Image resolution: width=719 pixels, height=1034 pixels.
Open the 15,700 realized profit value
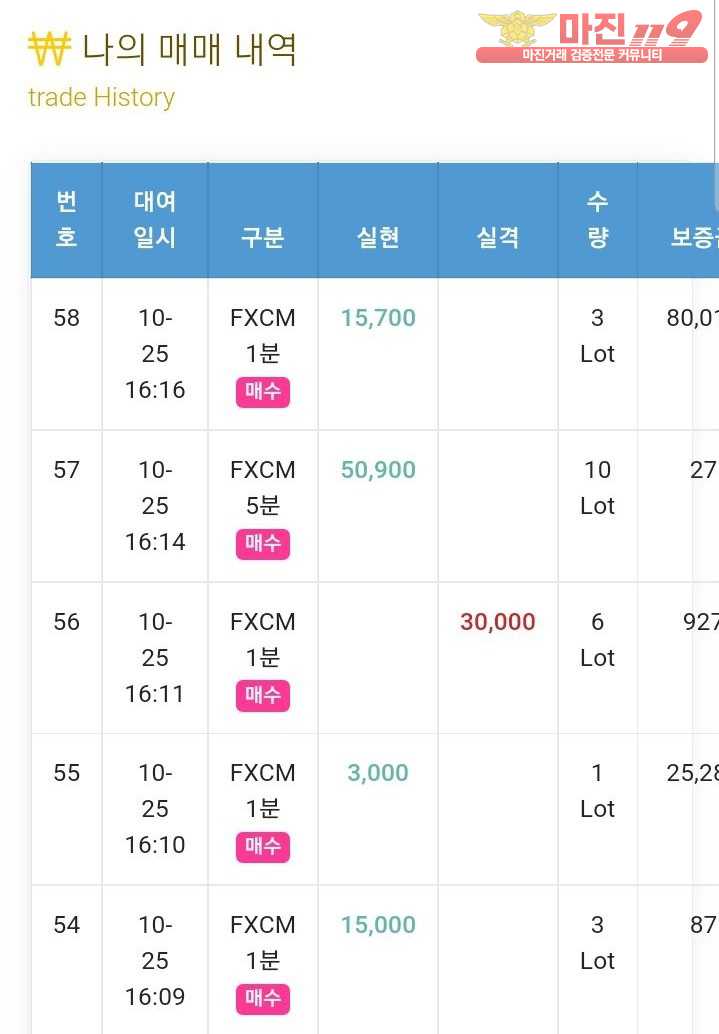(x=378, y=318)
